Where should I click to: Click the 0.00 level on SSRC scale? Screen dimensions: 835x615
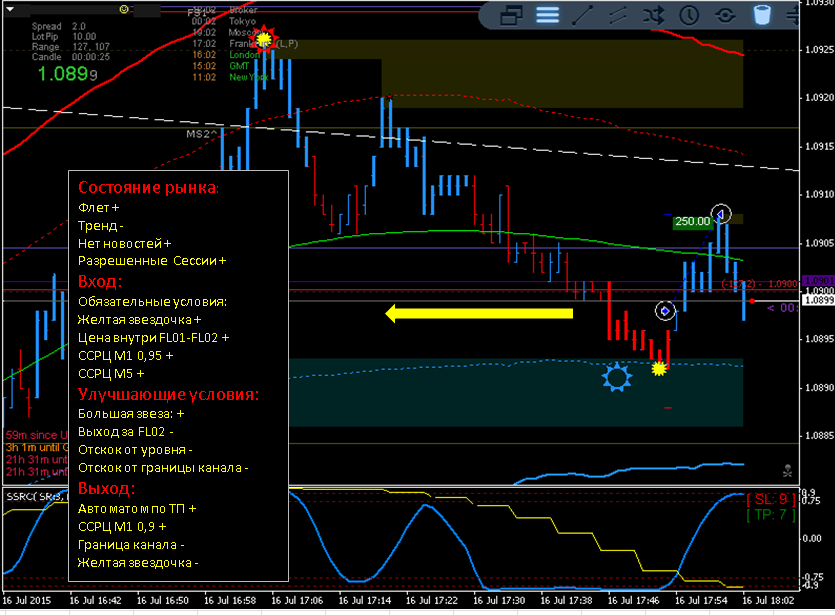[811, 538]
